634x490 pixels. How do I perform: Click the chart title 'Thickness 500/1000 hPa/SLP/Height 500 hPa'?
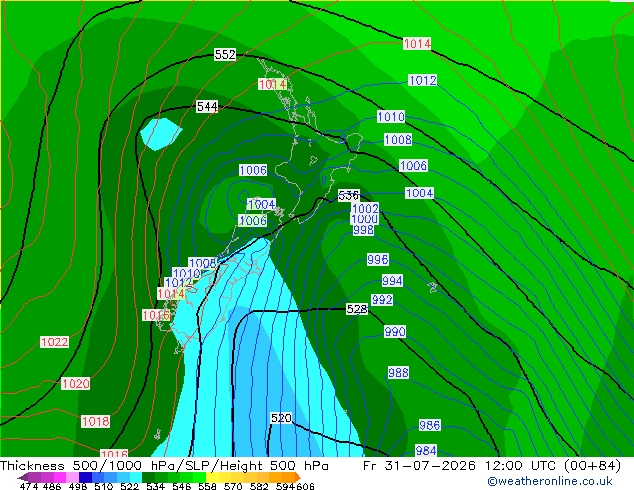164,466
